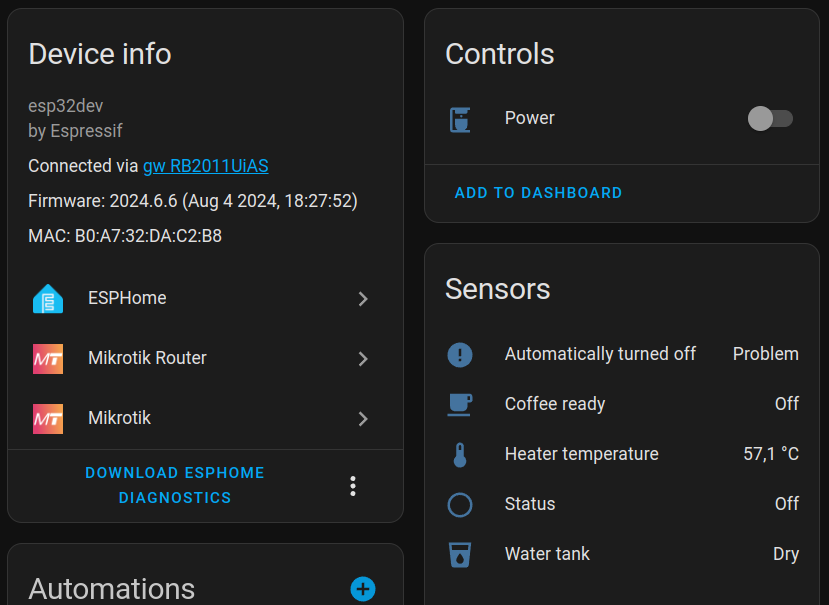Image resolution: width=829 pixels, height=605 pixels.
Task: Click the Mikrotik Router MT logo
Action: tap(48, 359)
